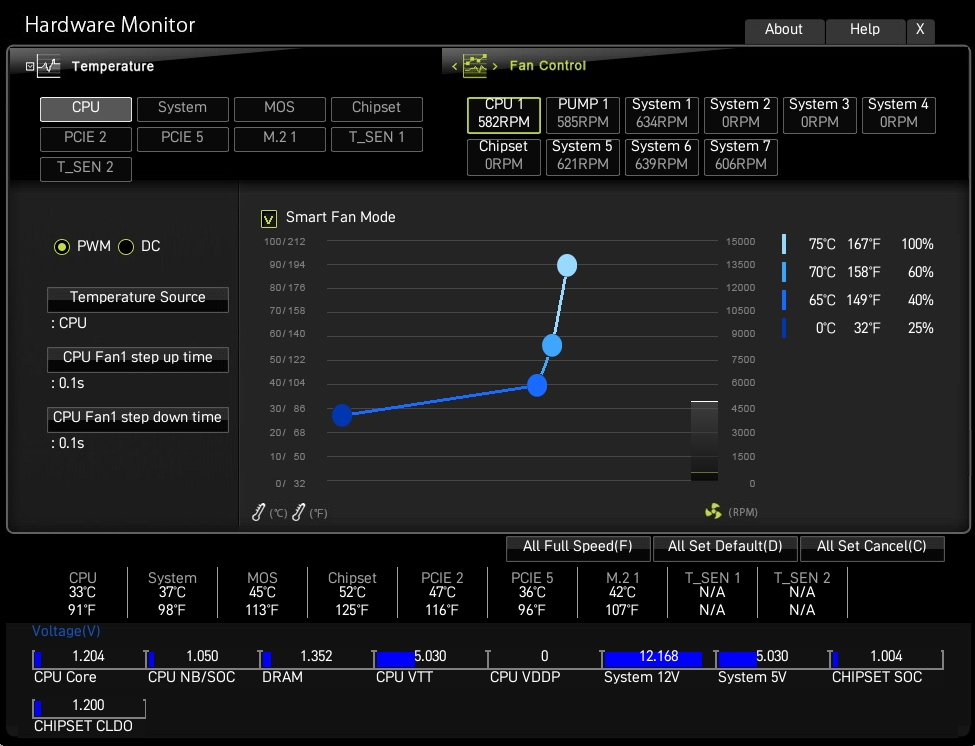Click the System 5V voltage bar

772,658
